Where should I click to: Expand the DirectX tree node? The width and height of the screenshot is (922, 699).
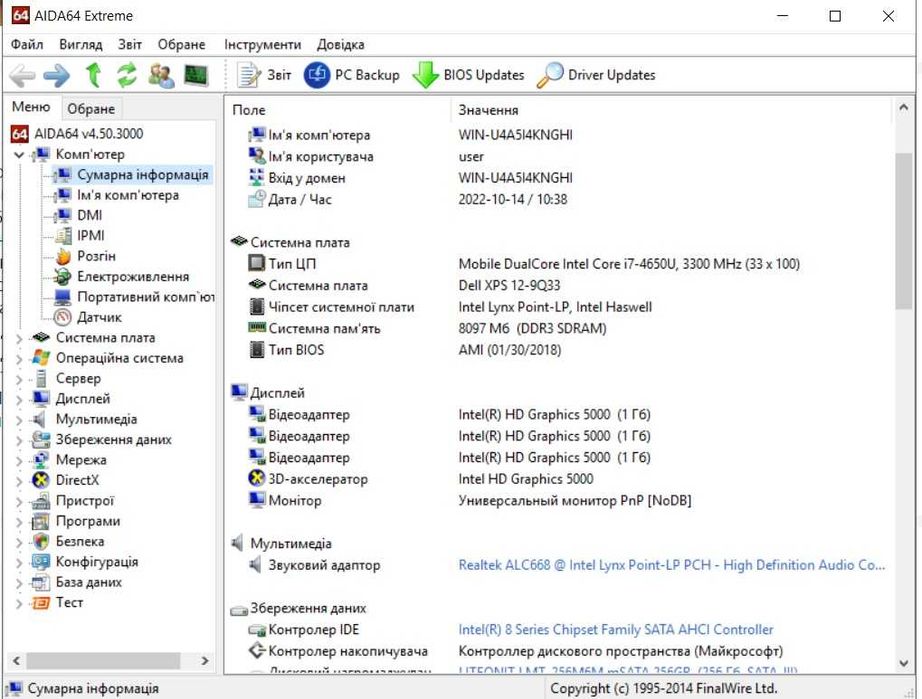click(19, 481)
